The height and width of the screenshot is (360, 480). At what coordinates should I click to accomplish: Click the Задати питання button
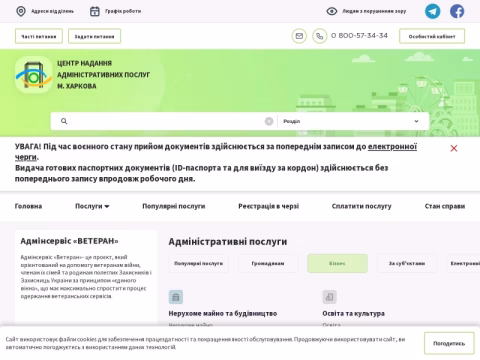[x=94, y=36]
